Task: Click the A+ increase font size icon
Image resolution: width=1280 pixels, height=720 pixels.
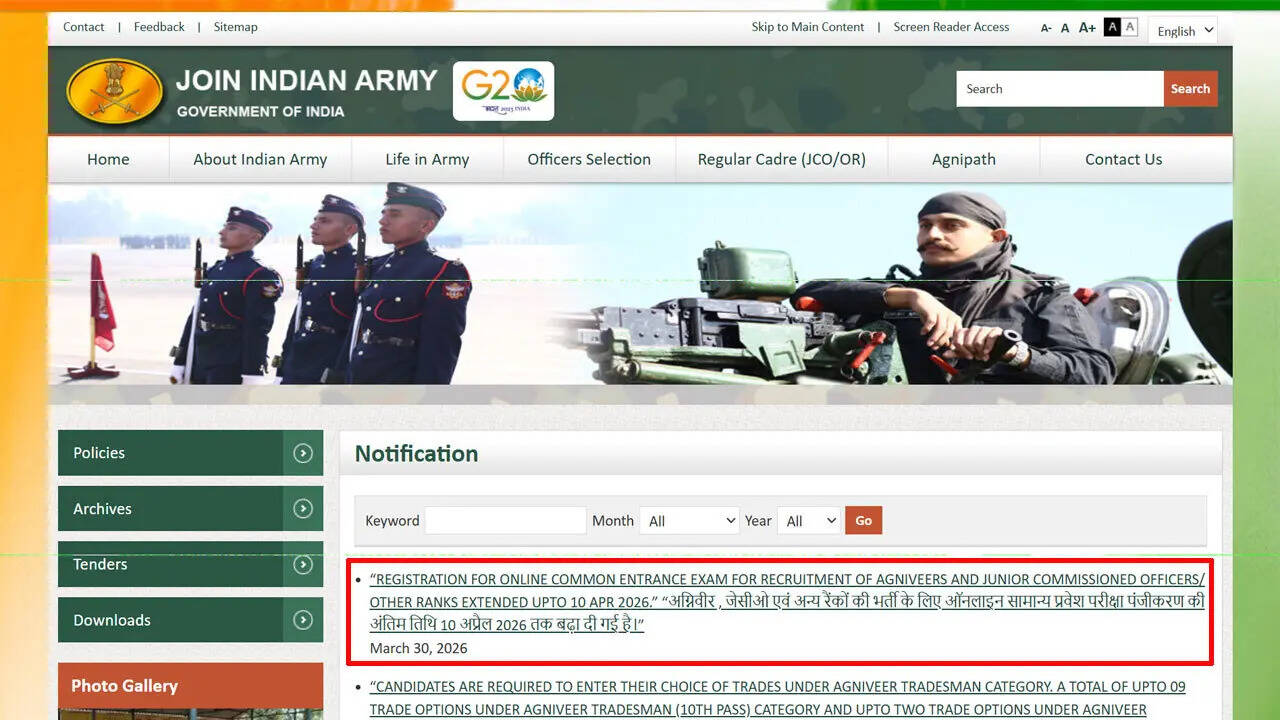Action: coord(1087,27)
